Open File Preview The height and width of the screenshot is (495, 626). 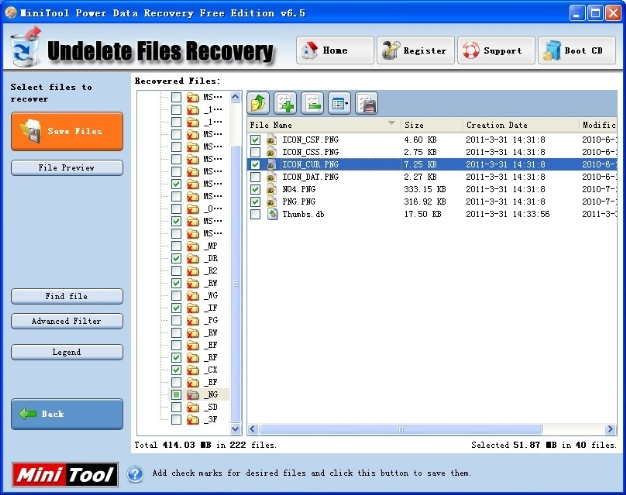coord(67,168)
